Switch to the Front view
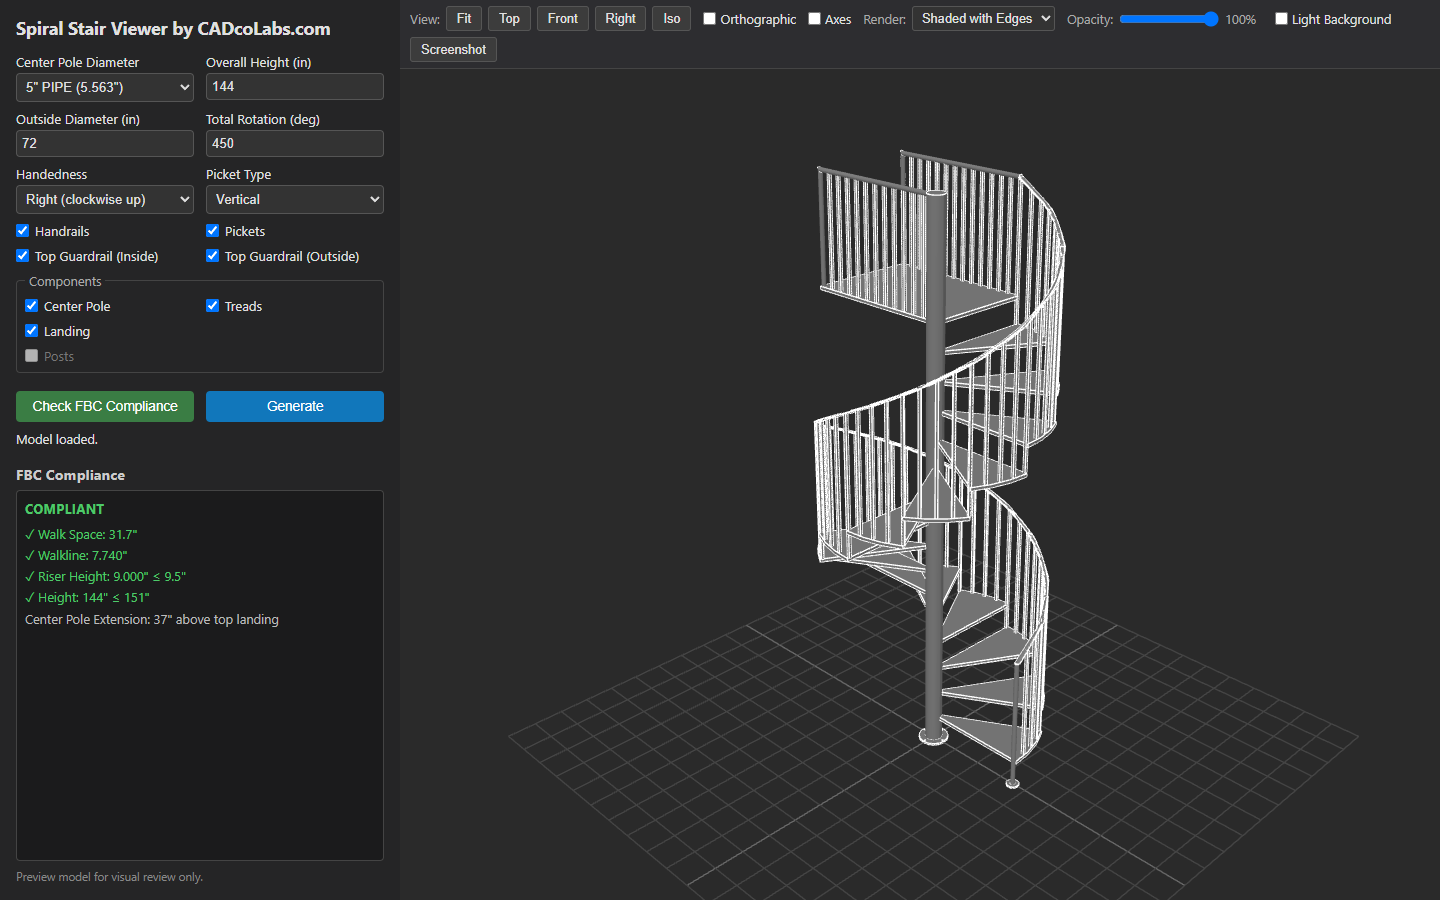1440x900 pixels. click(563, 18)
